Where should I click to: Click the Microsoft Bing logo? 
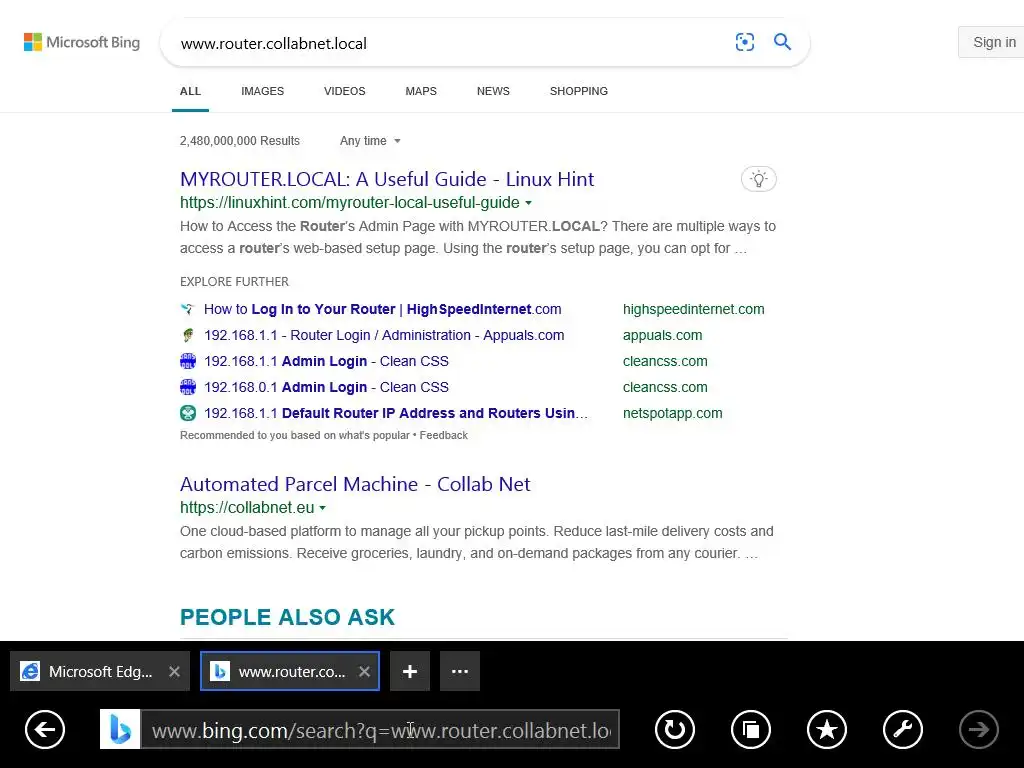[82, 42]
